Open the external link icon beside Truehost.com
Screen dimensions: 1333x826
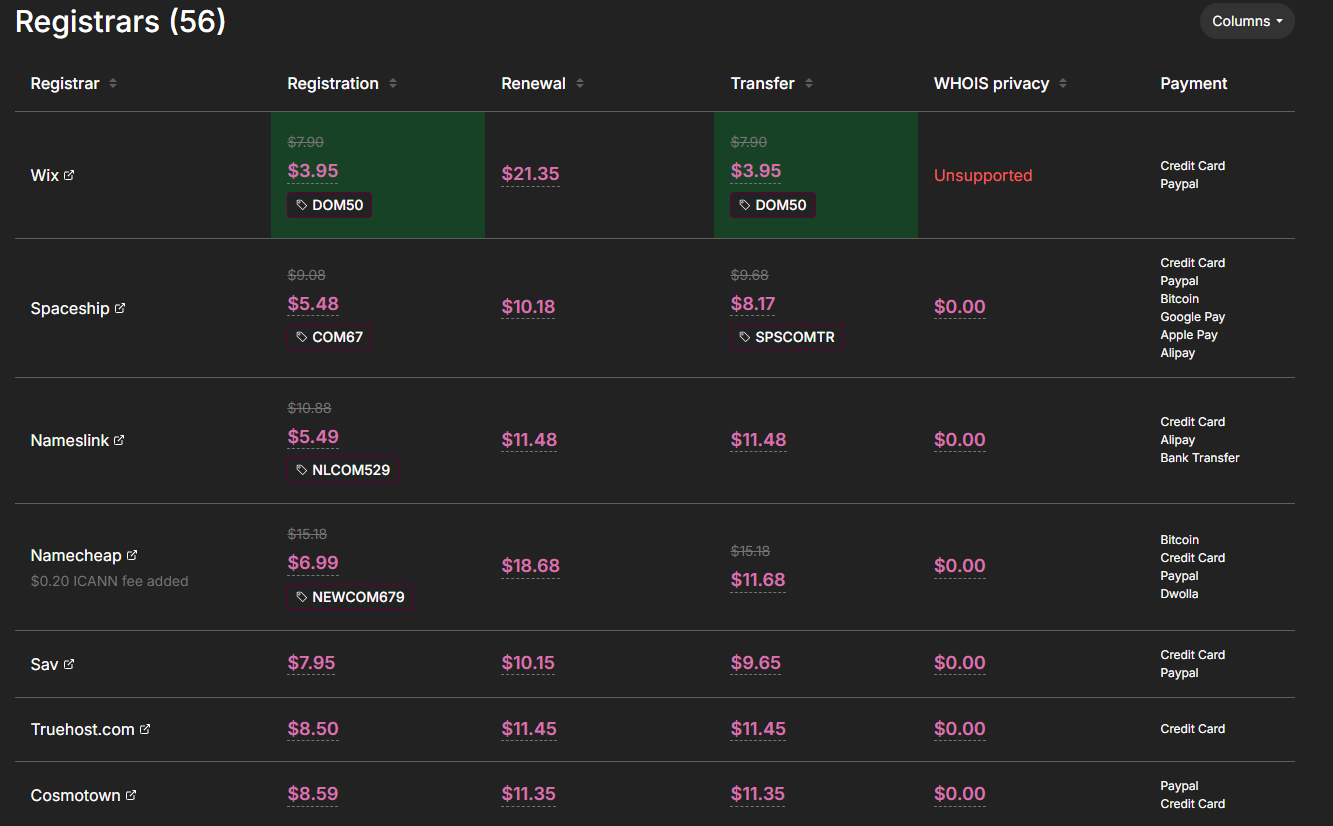145,729
